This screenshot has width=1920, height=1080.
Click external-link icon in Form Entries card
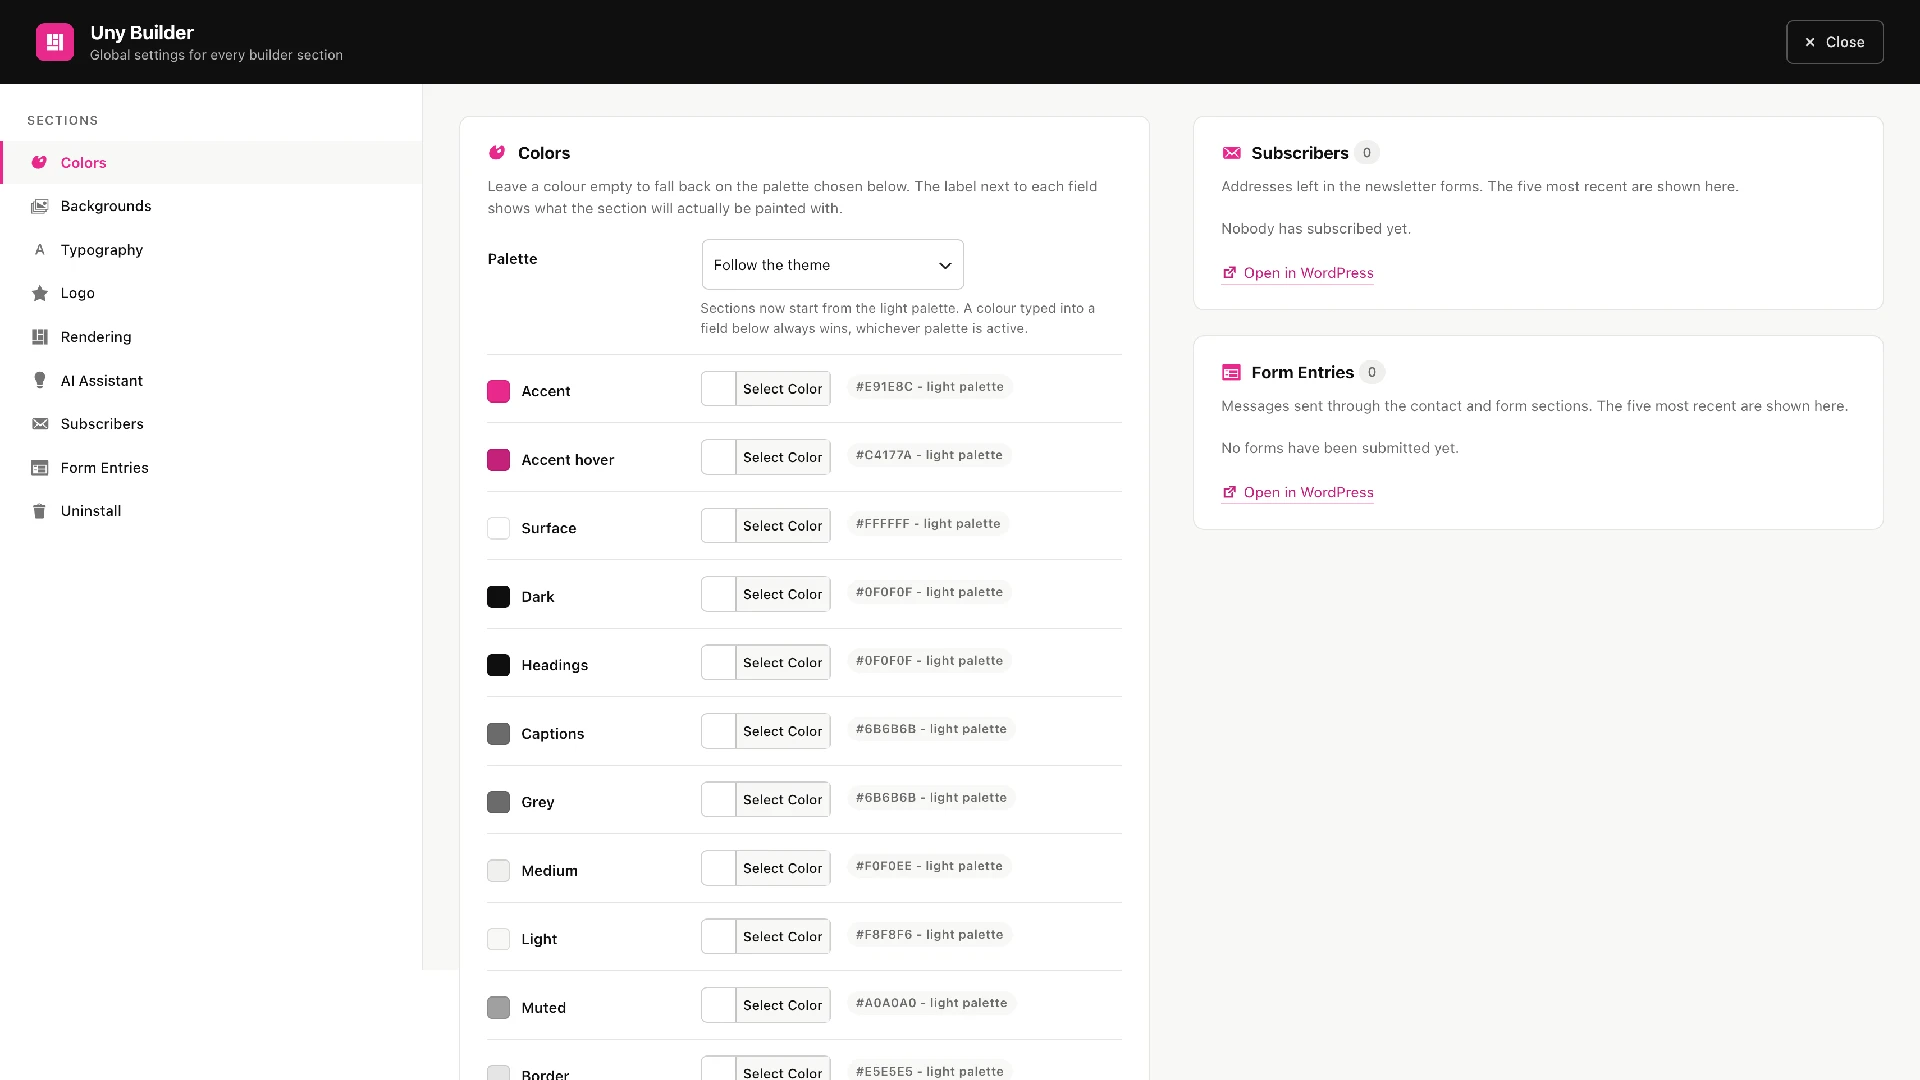pos(1229,492)
